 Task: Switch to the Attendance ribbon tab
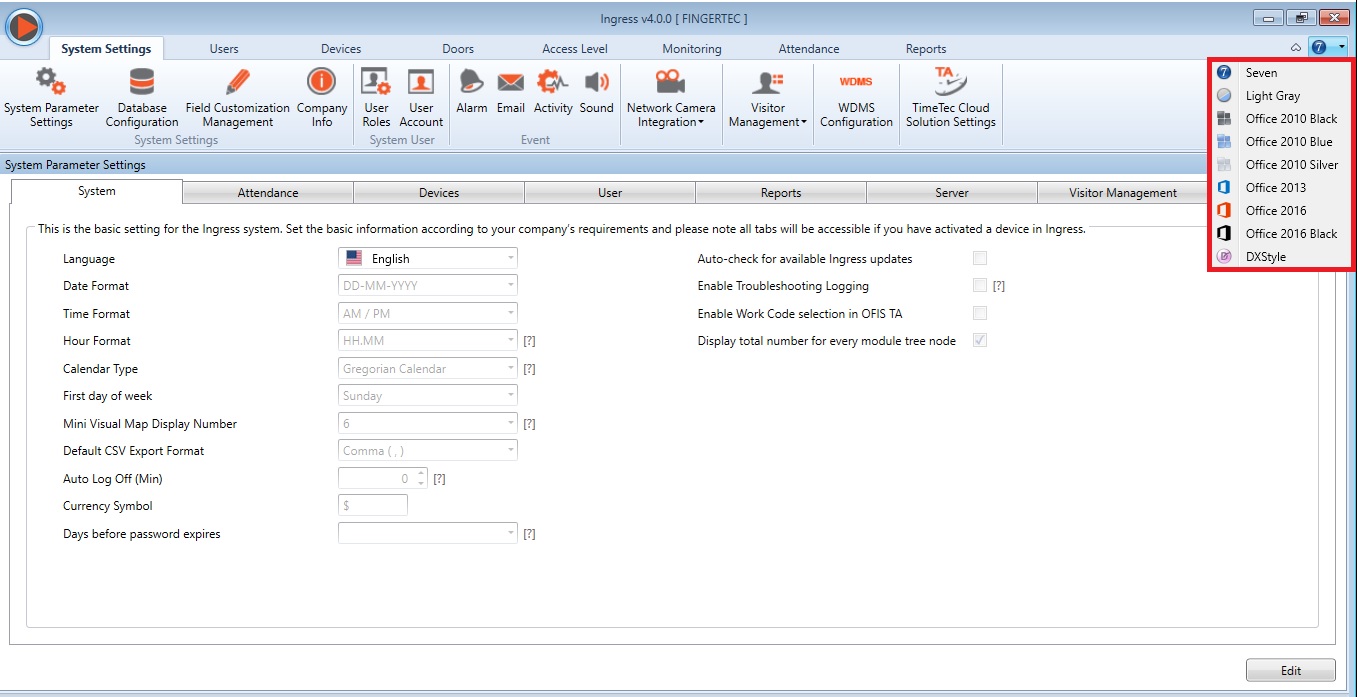click(x=809, y=48)
